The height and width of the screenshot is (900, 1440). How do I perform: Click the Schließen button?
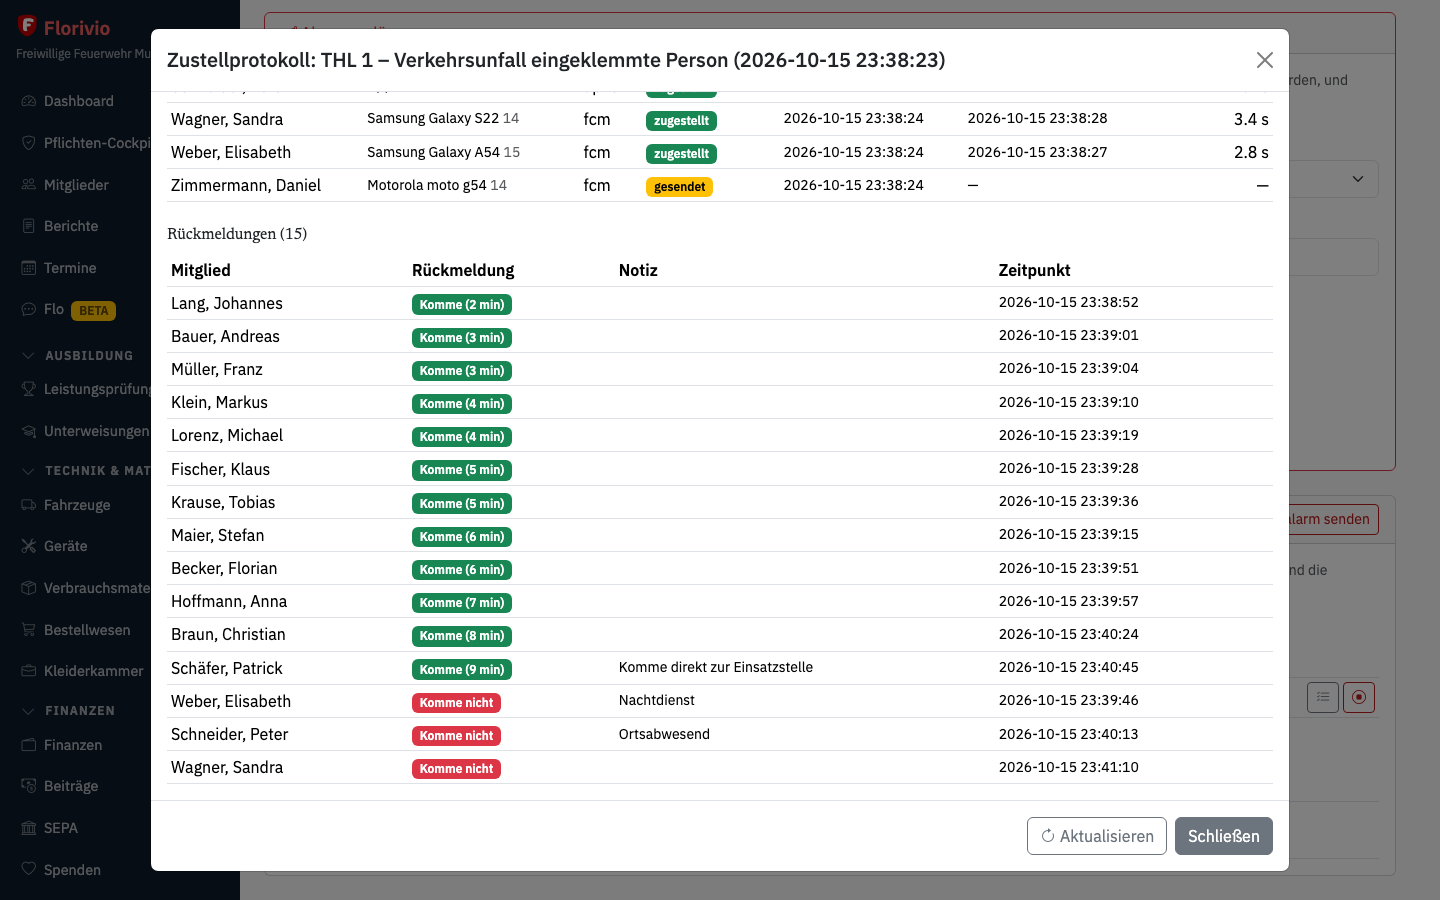click(1223, 836)
